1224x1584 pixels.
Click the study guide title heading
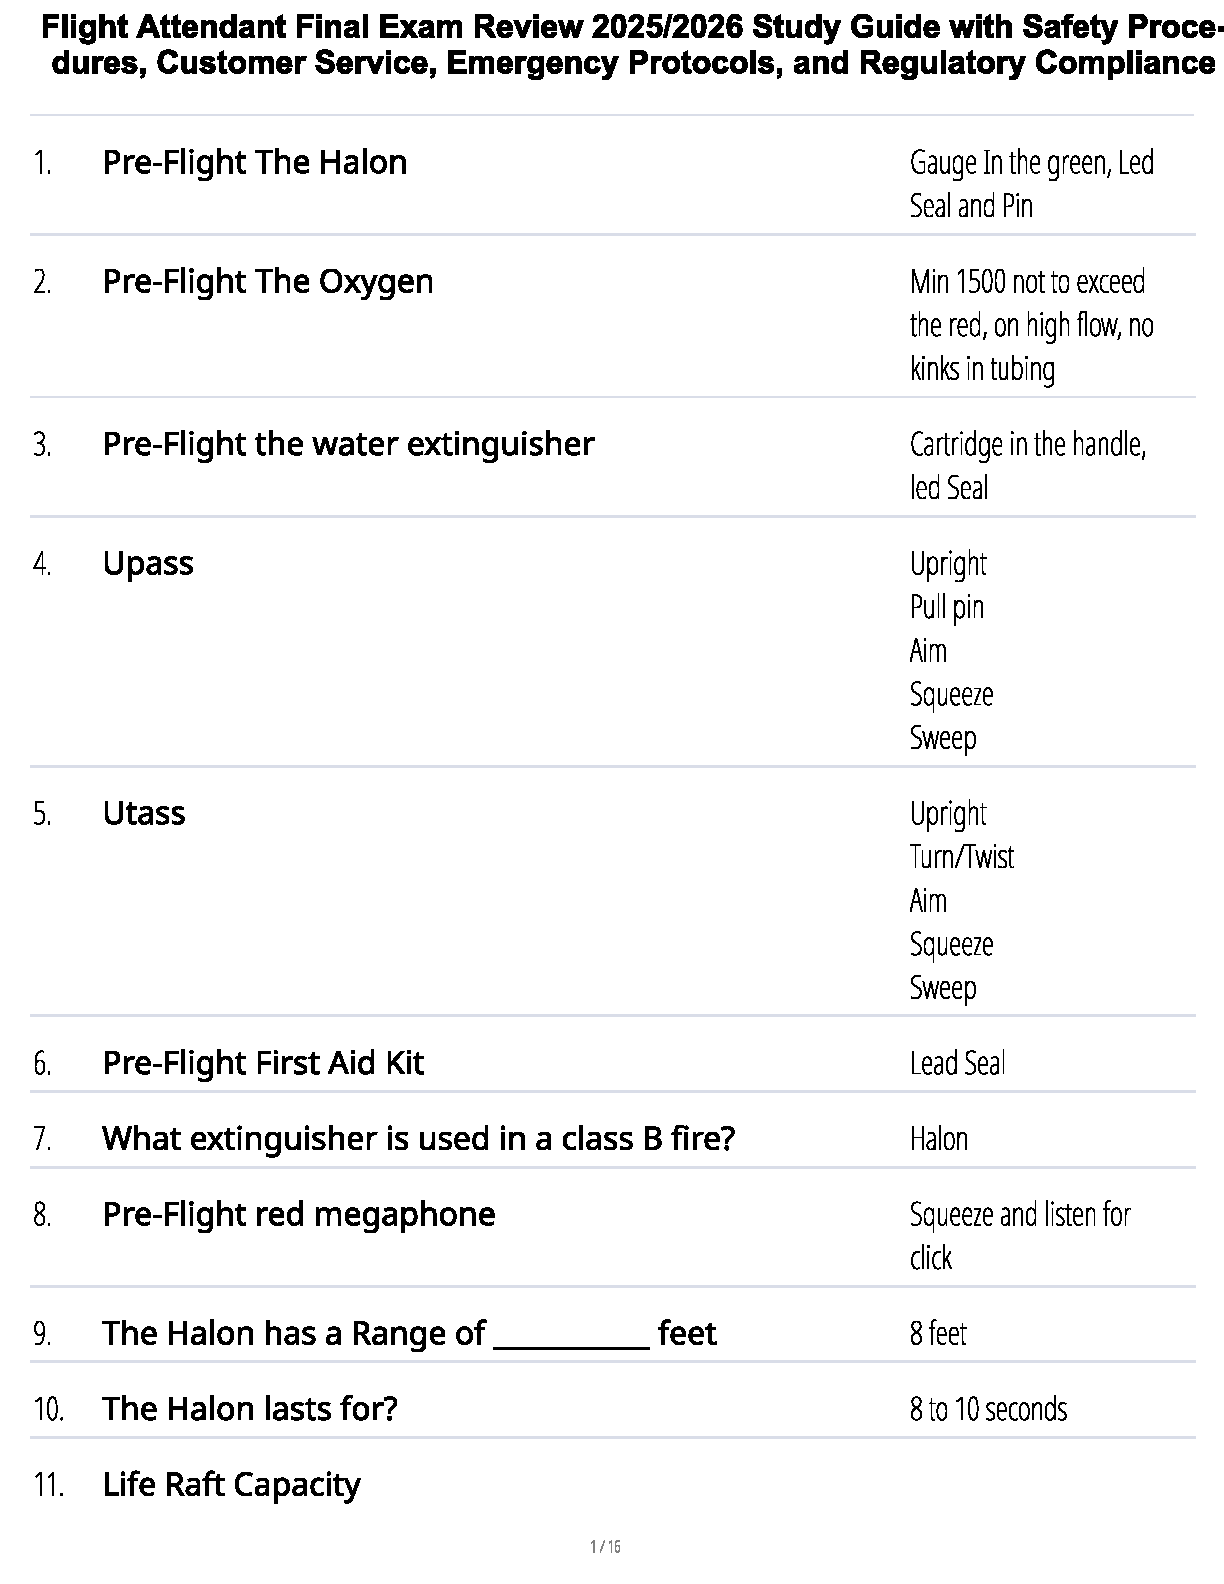628,46
